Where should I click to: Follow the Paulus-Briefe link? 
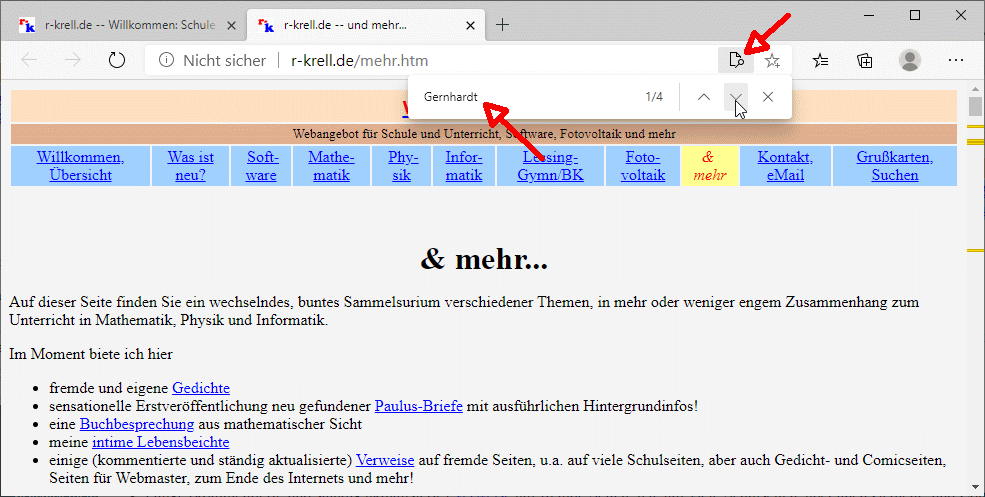click(x=418, y=406)
